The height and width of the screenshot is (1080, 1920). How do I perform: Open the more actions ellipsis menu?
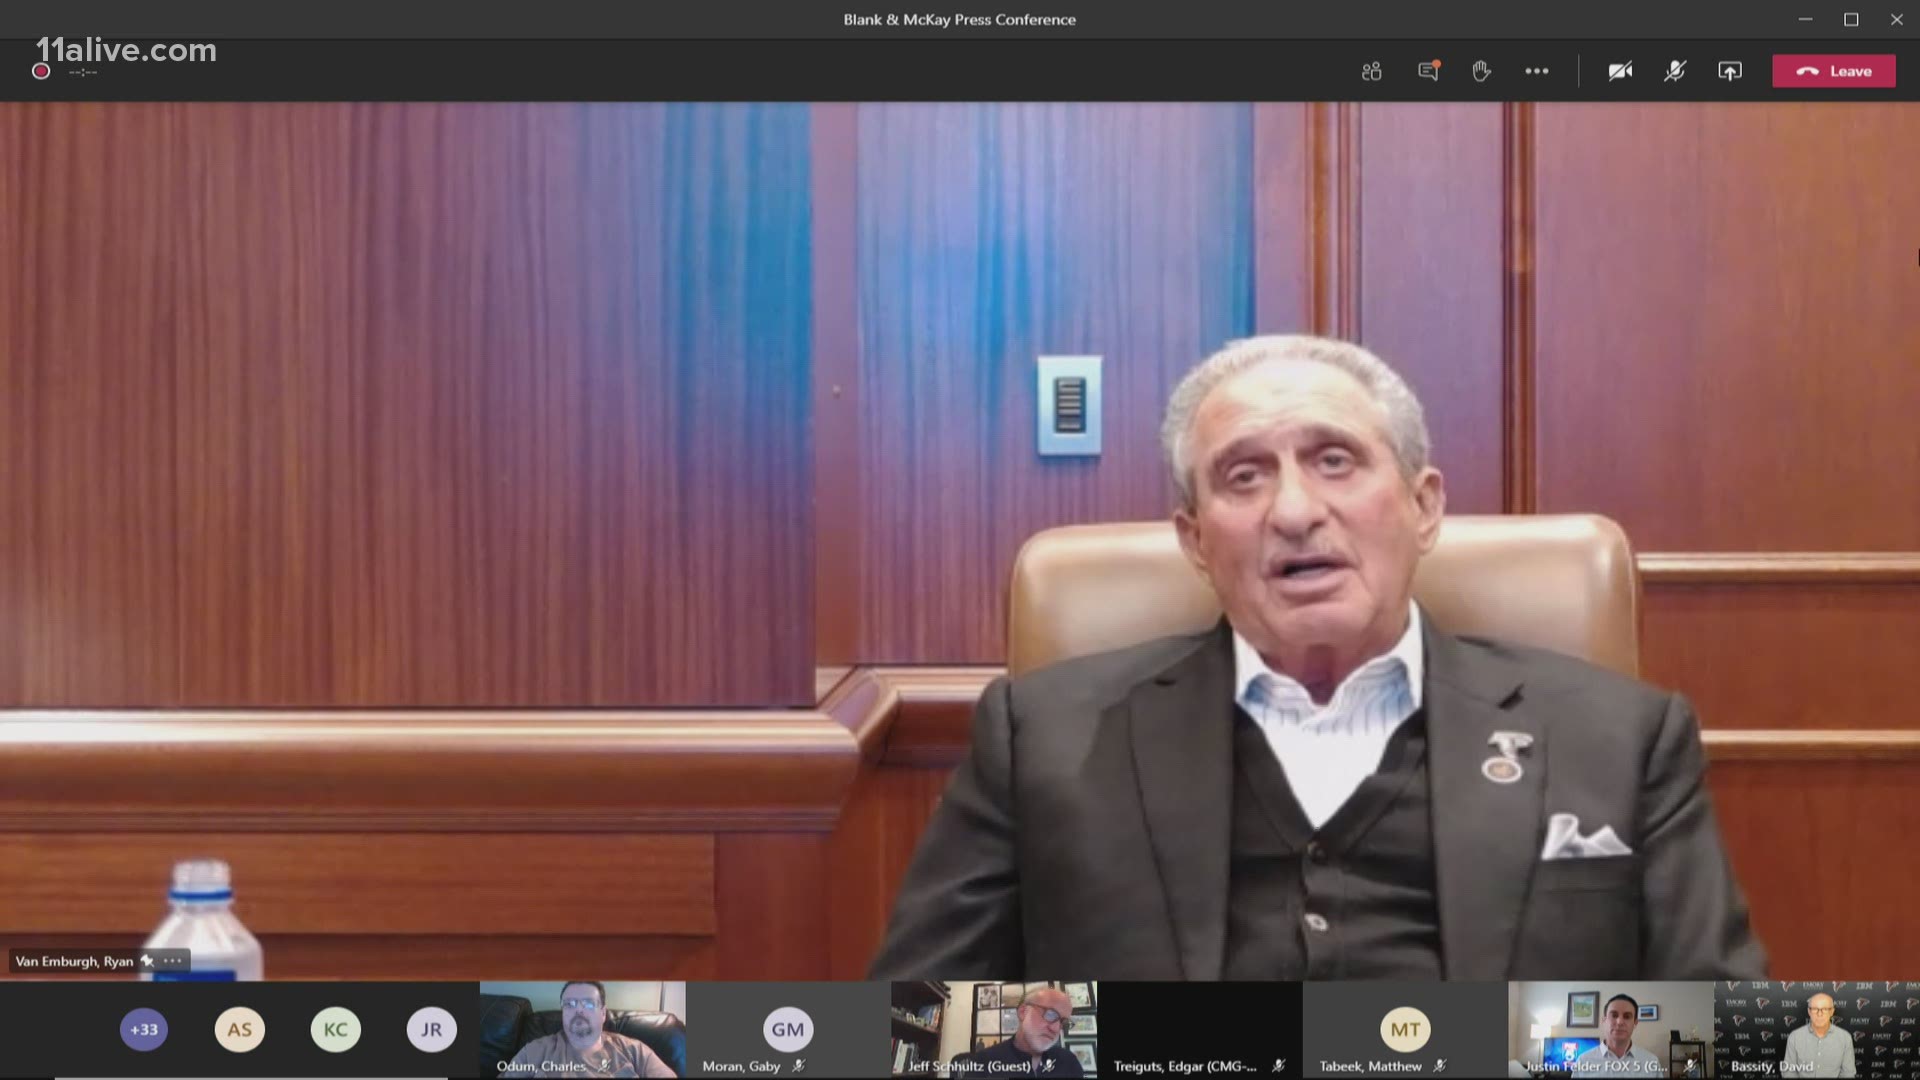coord(1537,71)
